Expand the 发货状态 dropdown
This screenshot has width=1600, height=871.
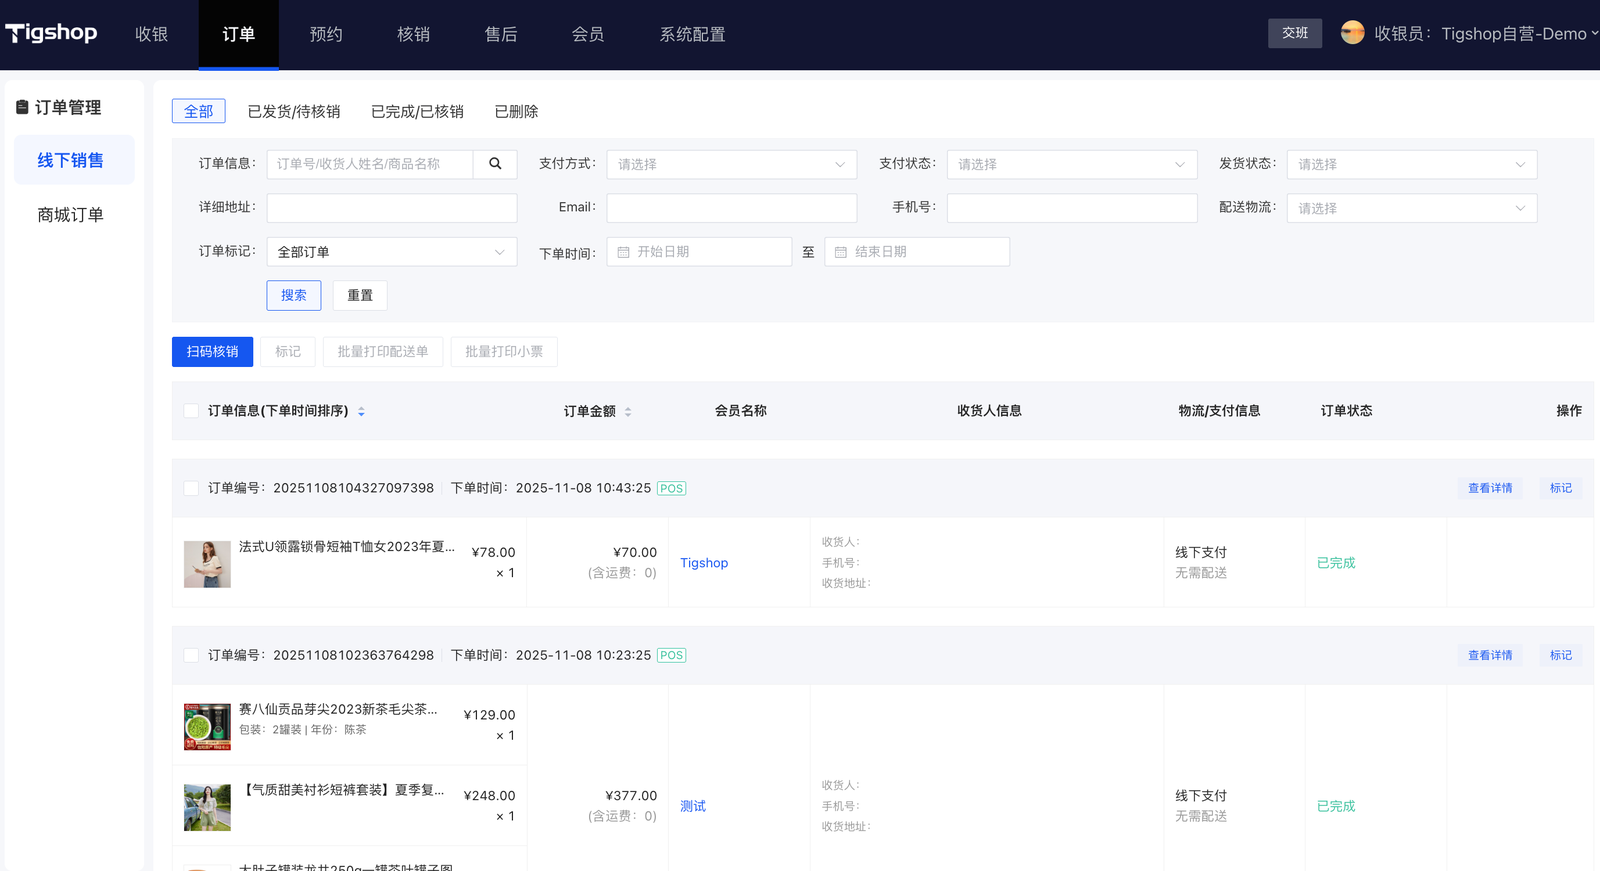1411,164
